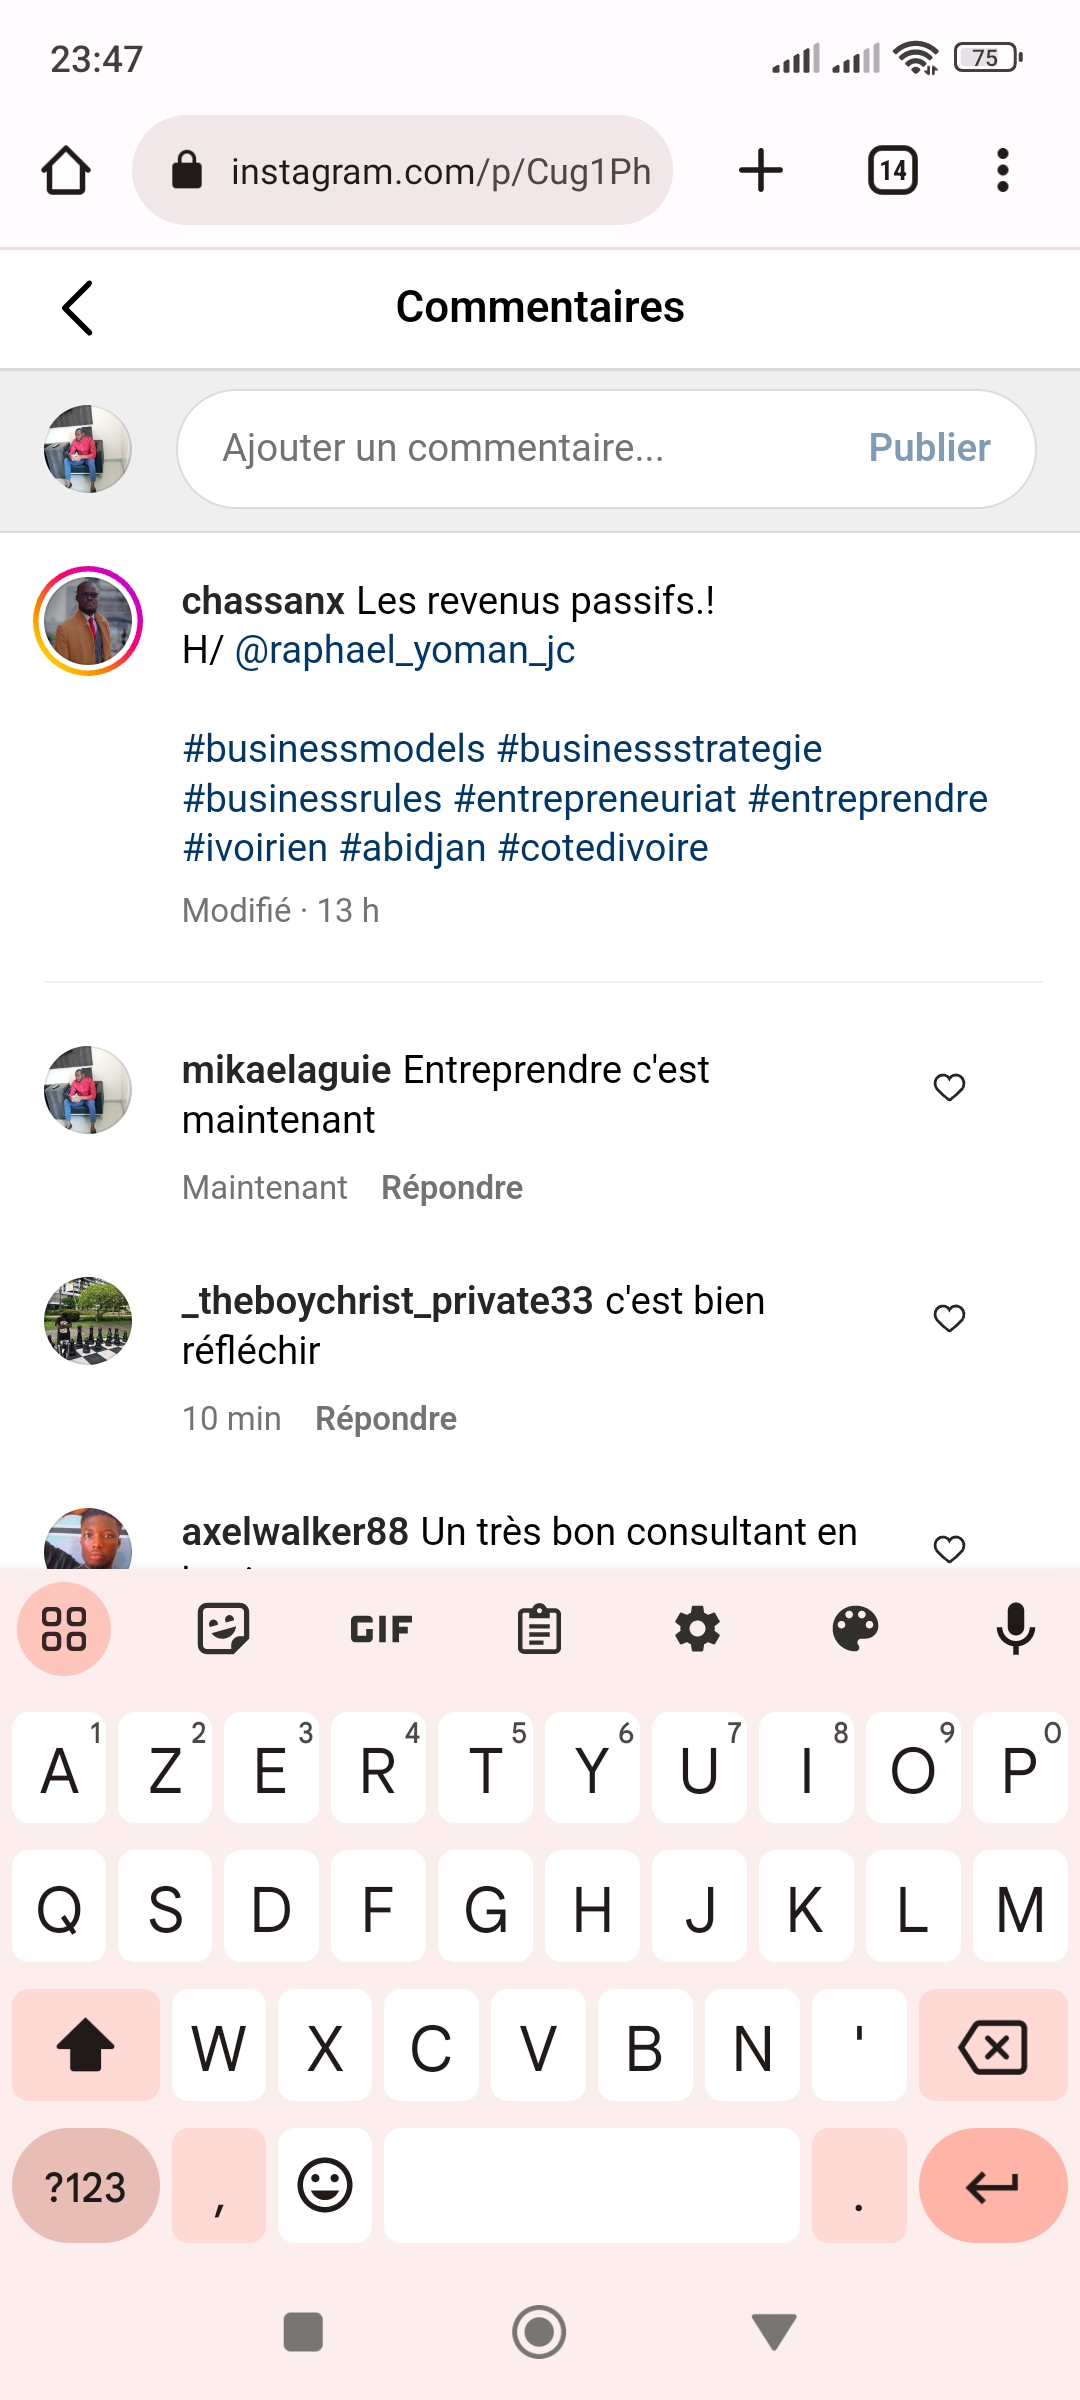Viewport: 1080px width, 2400px height.
Task: Open keyboard clipboard
Action: coord(539,1629)
